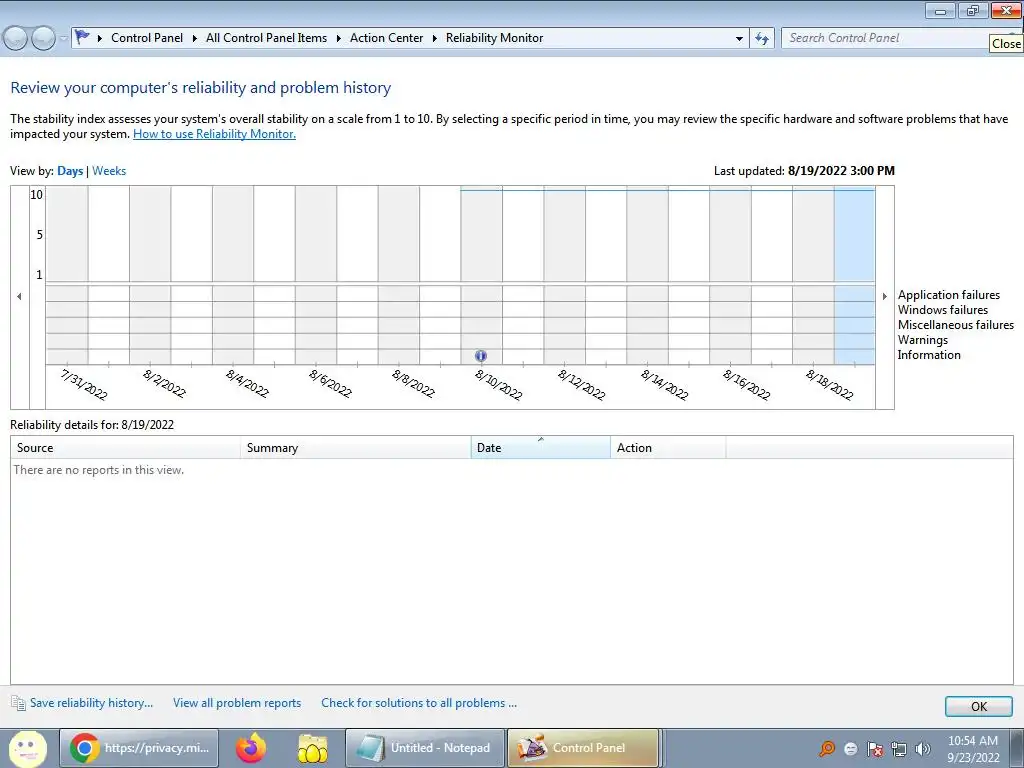Select the 7/31/22 column in chart
Image resolution: width=1024 pixels, height=768 pixels.
pos(67,274)
